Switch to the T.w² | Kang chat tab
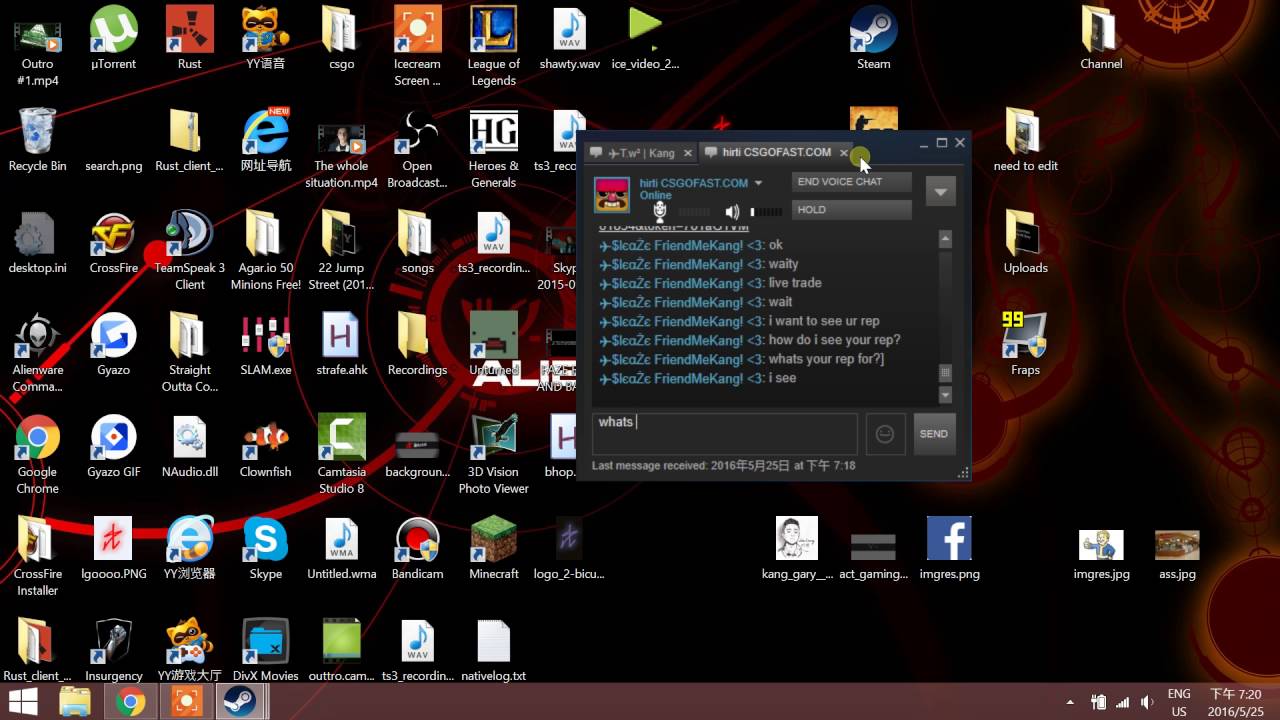 [640, 153]
